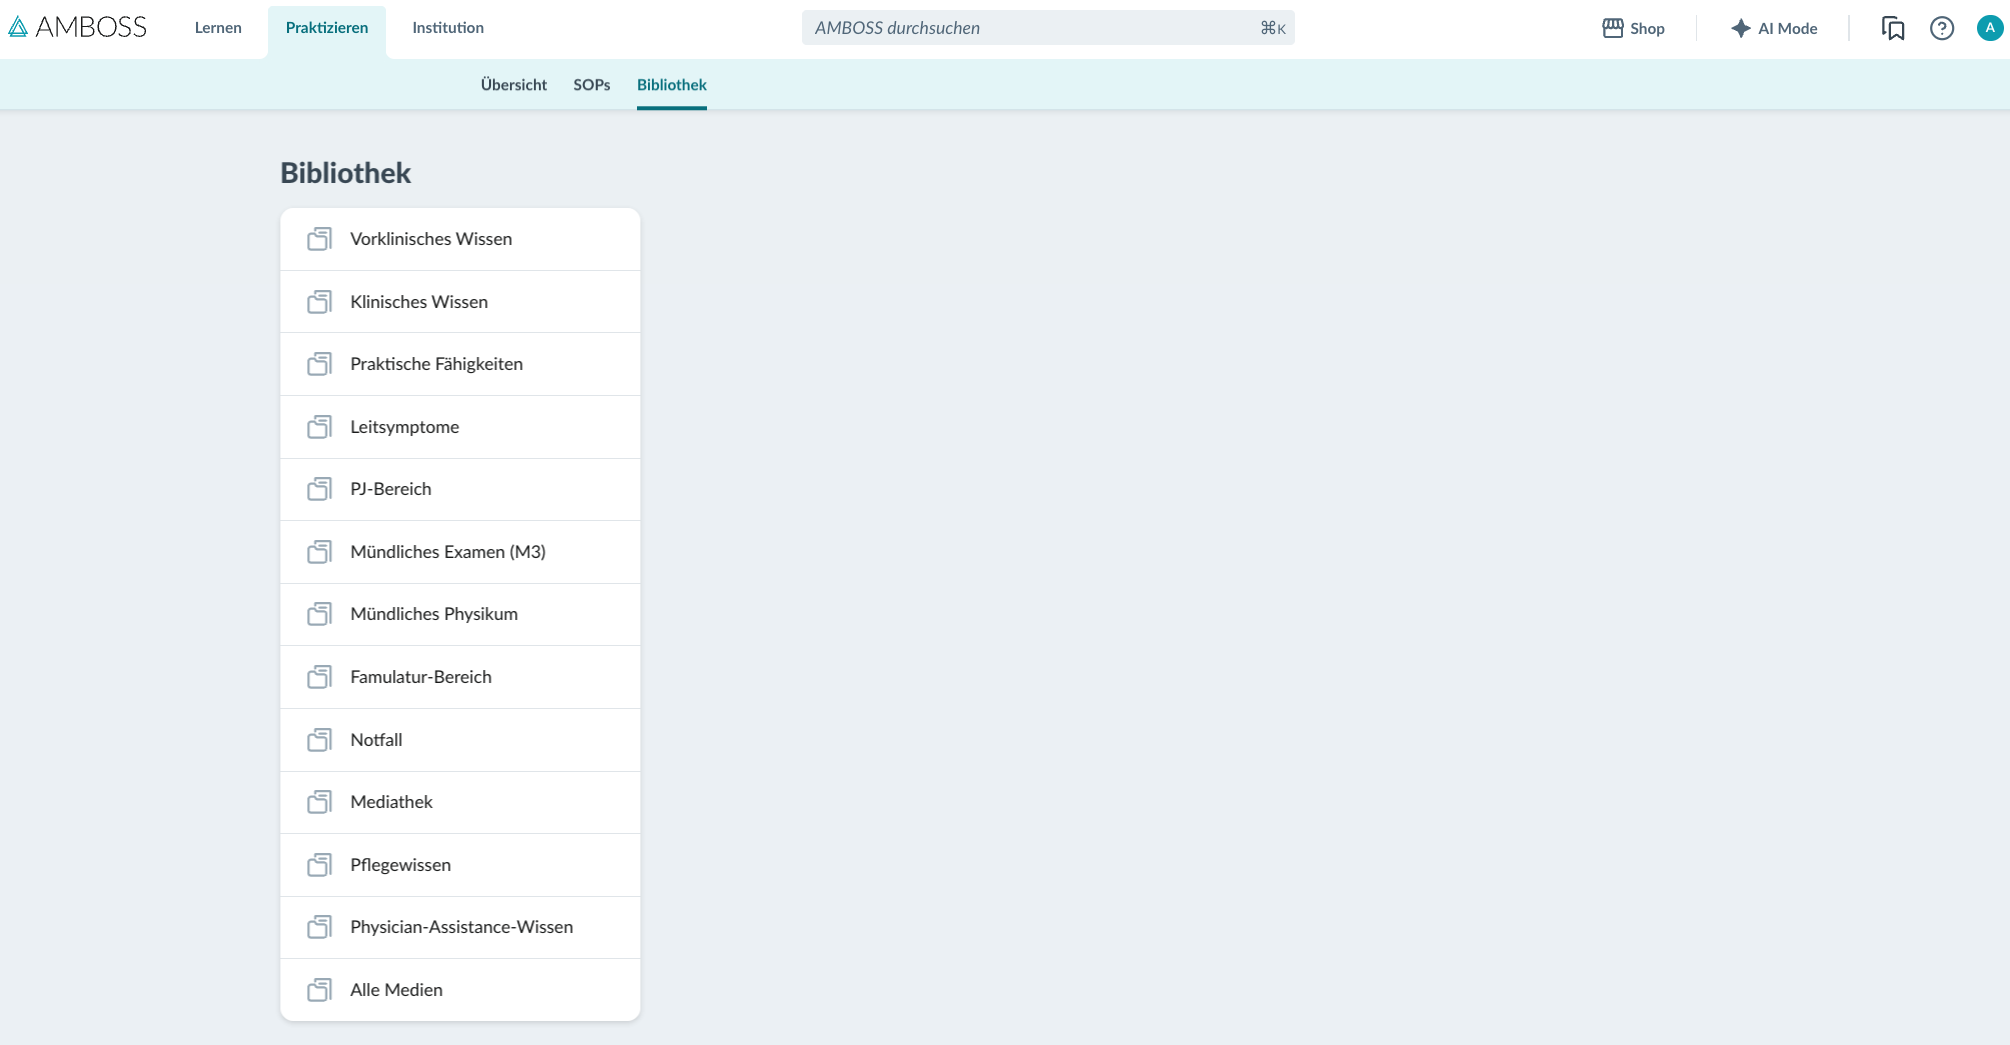Click the folder icon beside Notfall
The height and width of the screenshot is (1045, 2010).
(x=319, y=740)
